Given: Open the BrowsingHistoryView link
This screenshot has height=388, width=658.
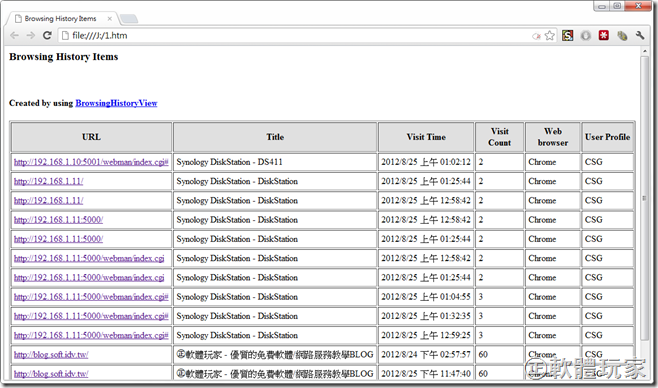Looking at the screenshot, I should [116, 103].
